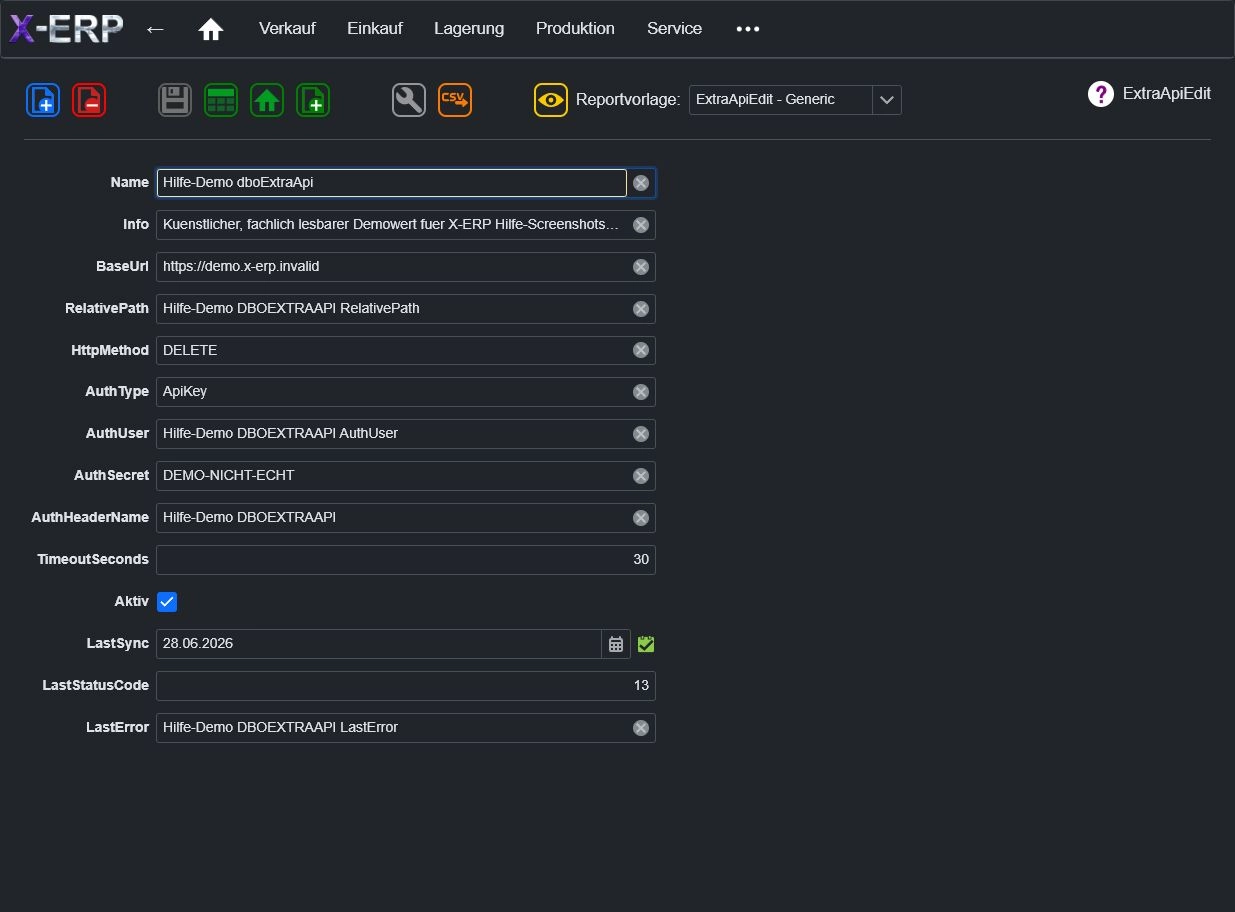Open the wrench settings tool icon

click(409, 100)
